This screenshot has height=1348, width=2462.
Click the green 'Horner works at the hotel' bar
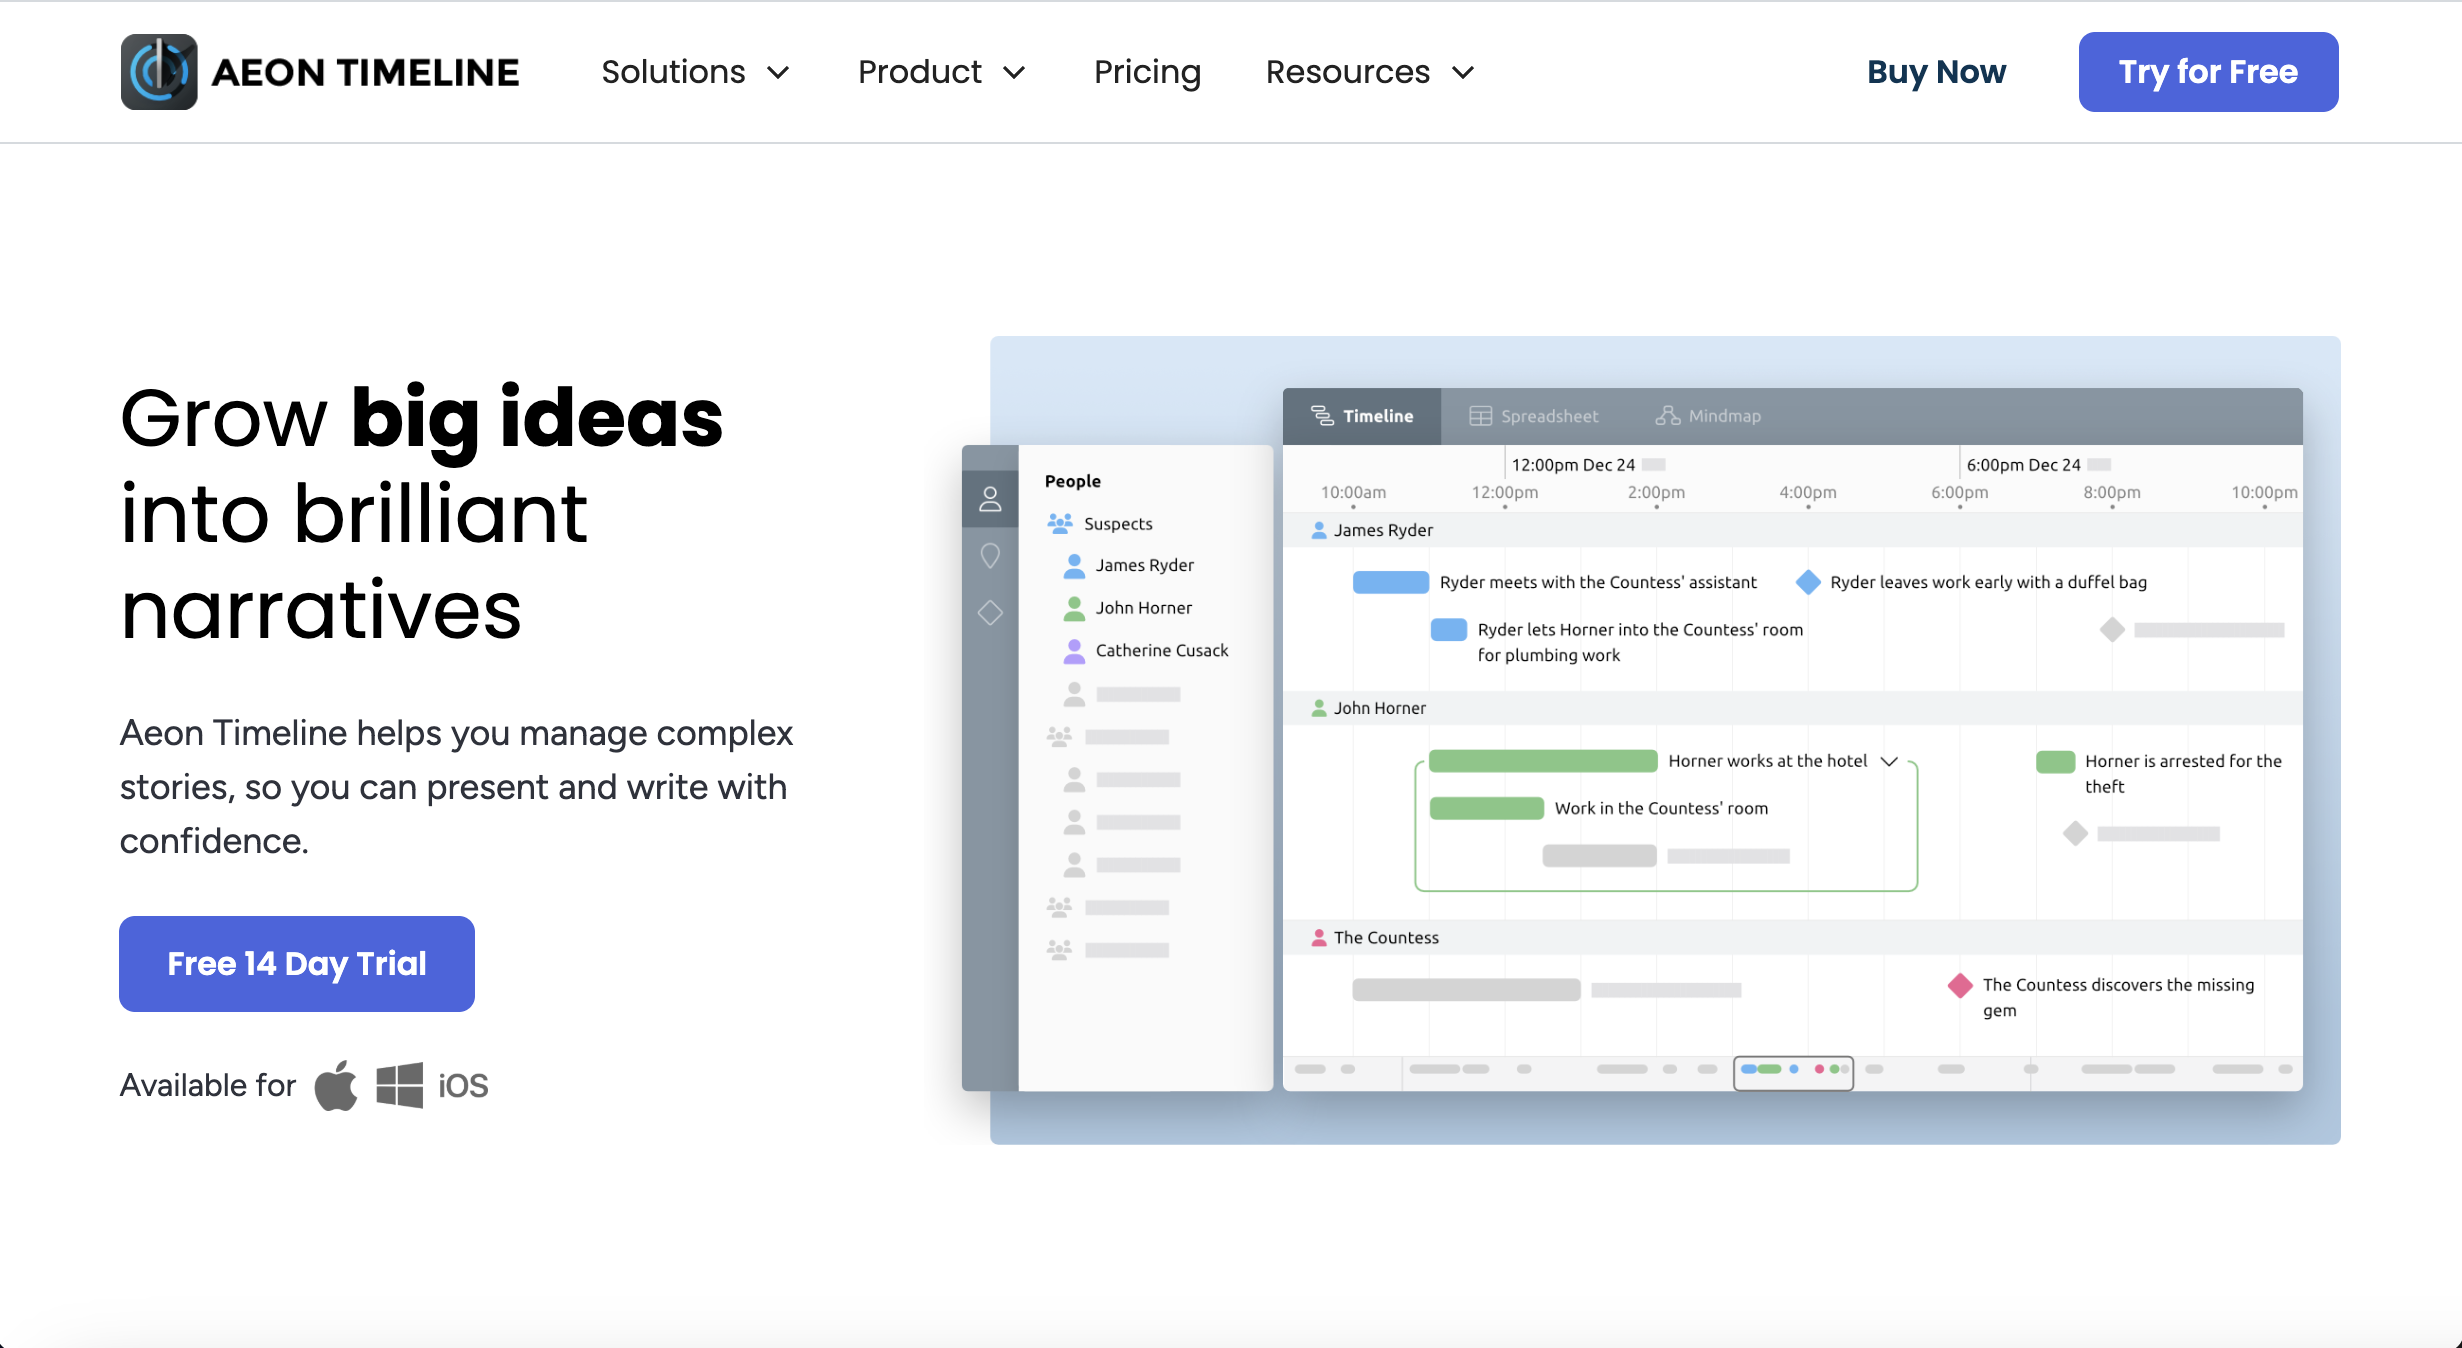pos(1543,761)
